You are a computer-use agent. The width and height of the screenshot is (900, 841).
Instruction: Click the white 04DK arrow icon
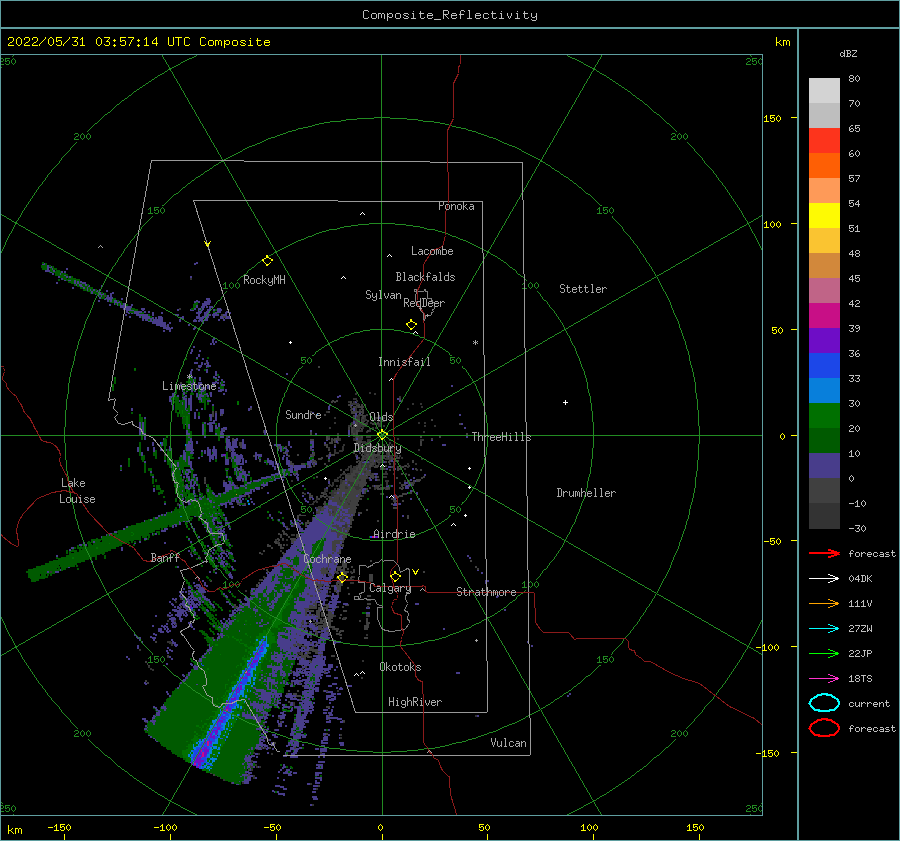[x=824, y=579]
